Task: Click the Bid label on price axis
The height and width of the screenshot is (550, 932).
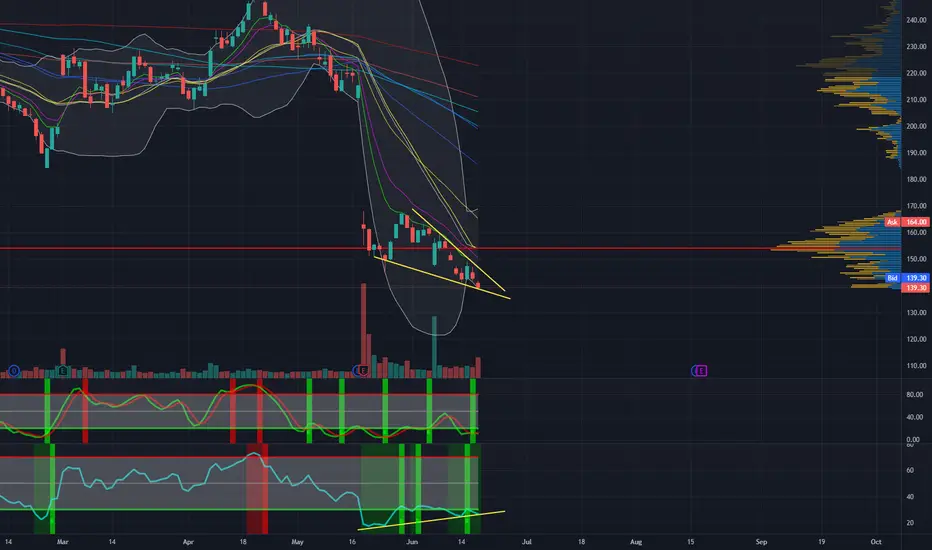Action: click(x=892, y=278)
